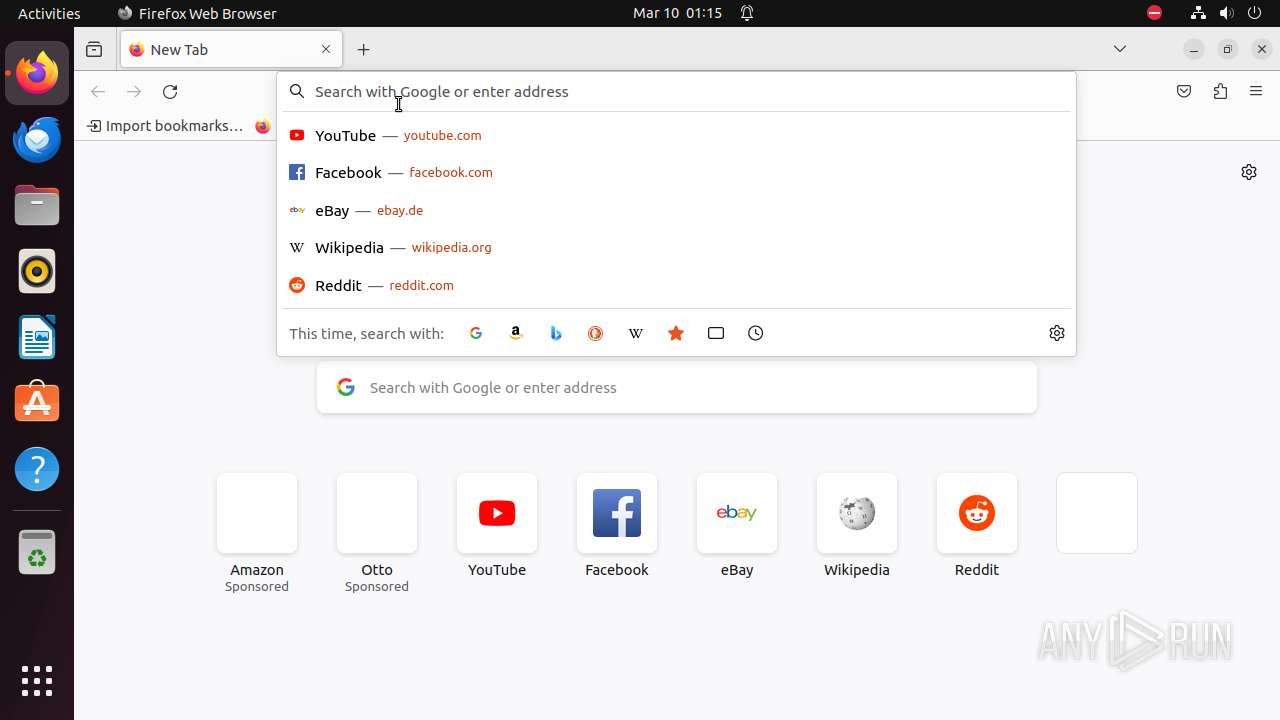Launch Rhythmbox from dock
Viewport: 1280px width, 720px height.
tap(37, 271)
